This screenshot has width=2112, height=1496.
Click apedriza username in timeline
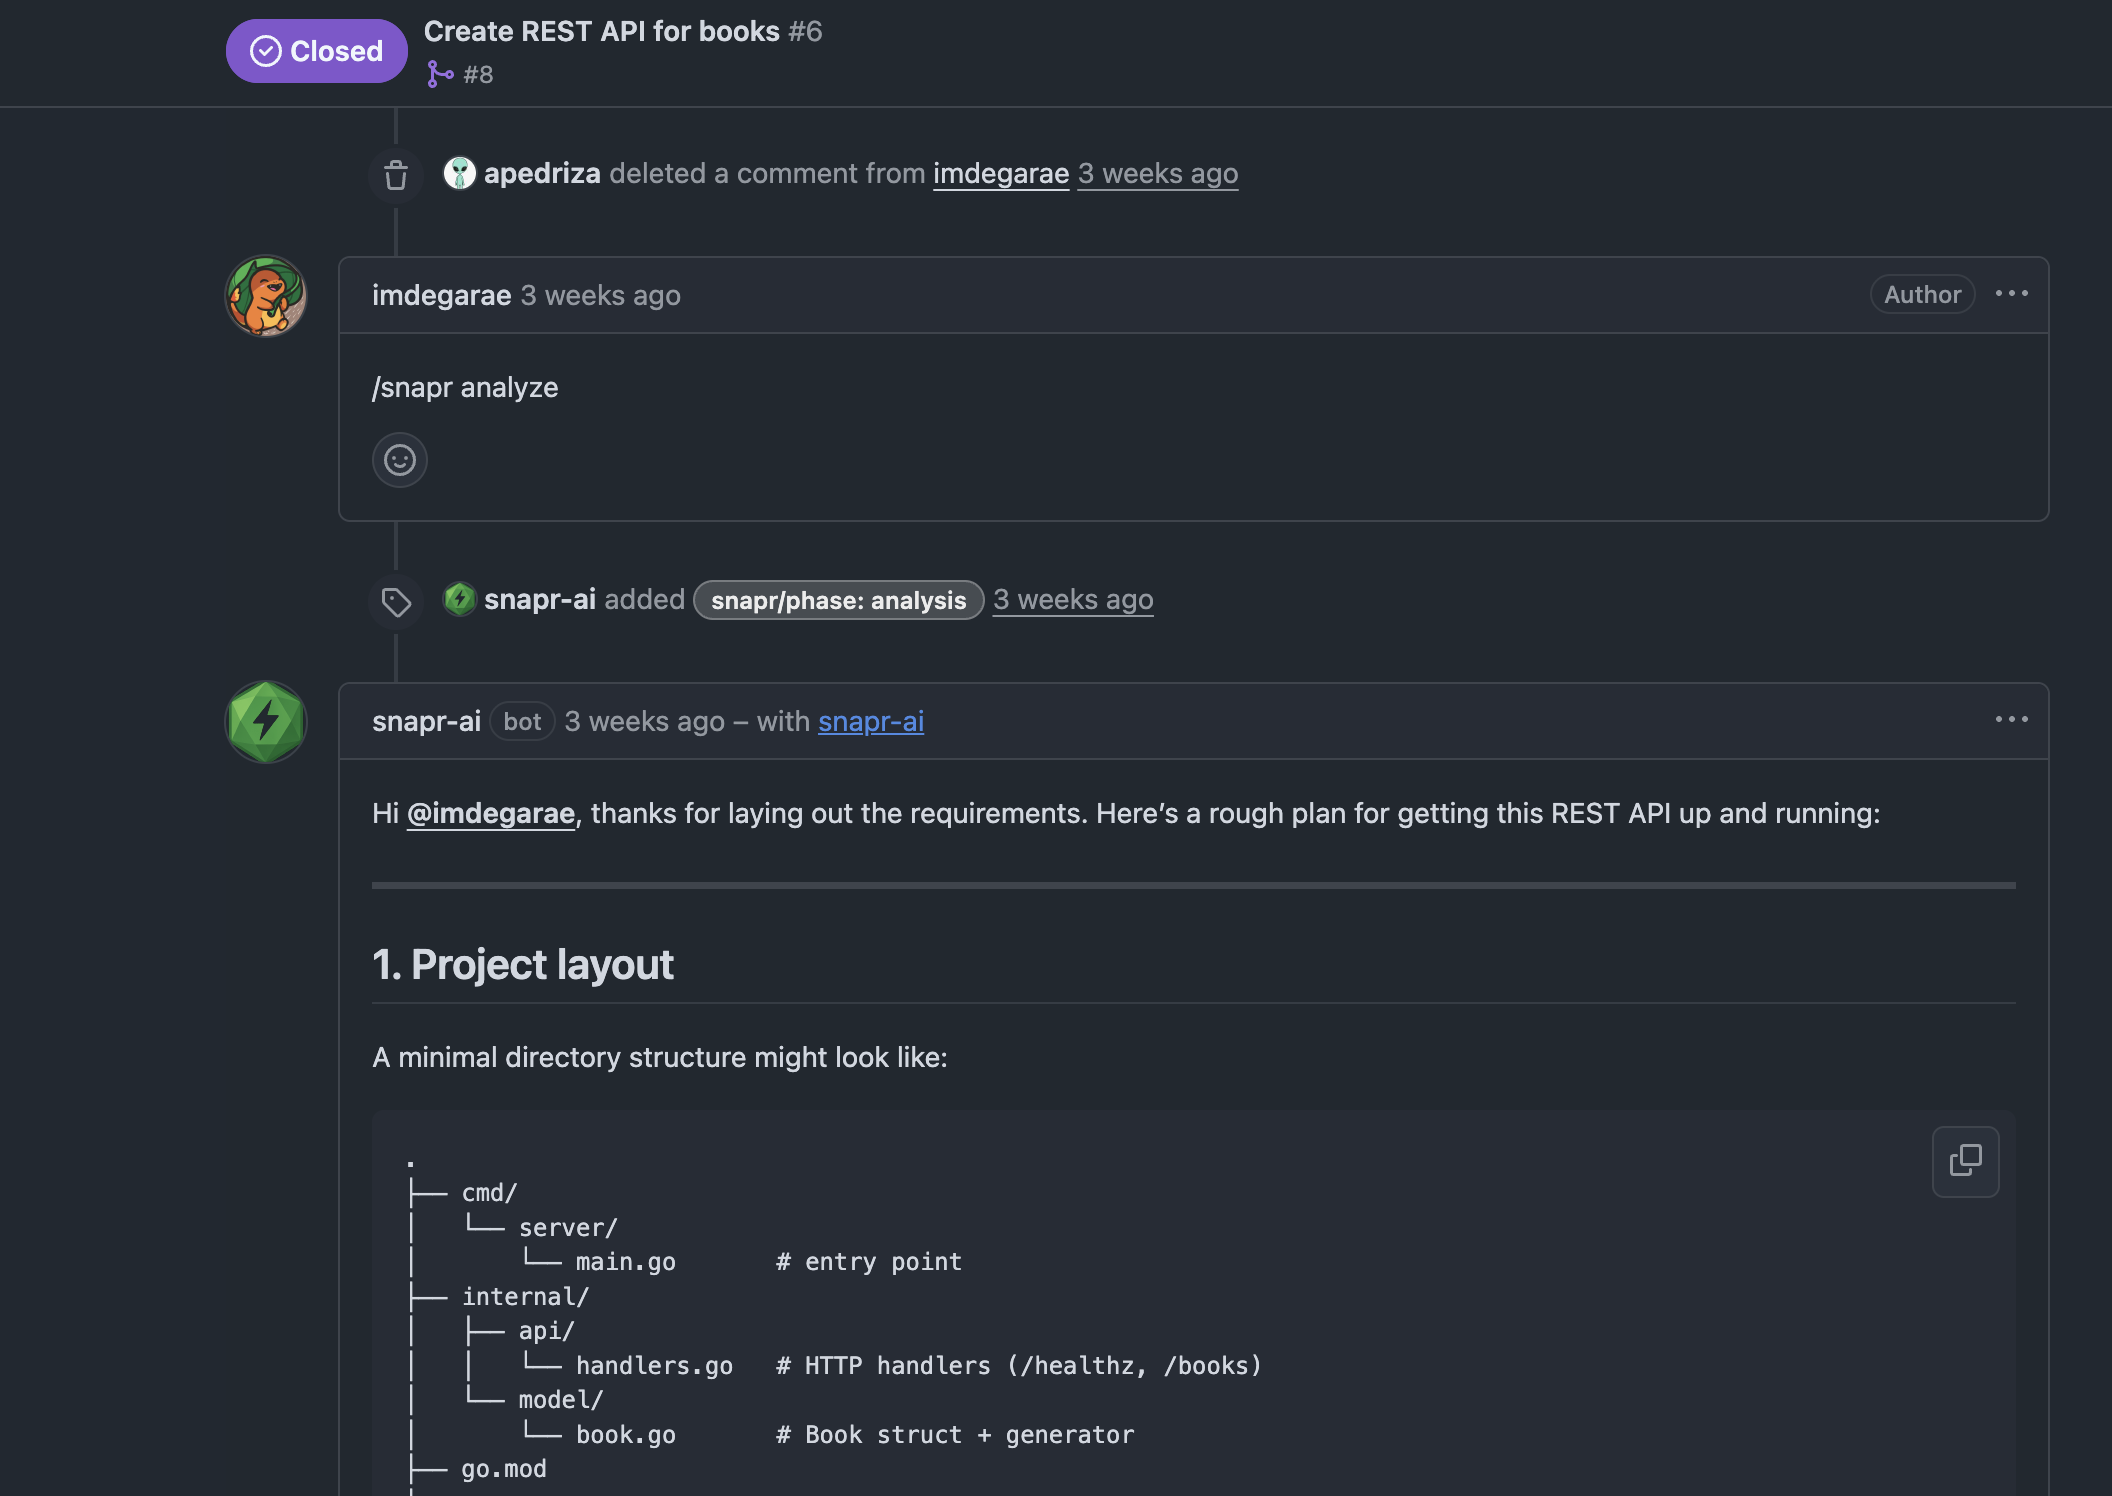click(542, 174)
